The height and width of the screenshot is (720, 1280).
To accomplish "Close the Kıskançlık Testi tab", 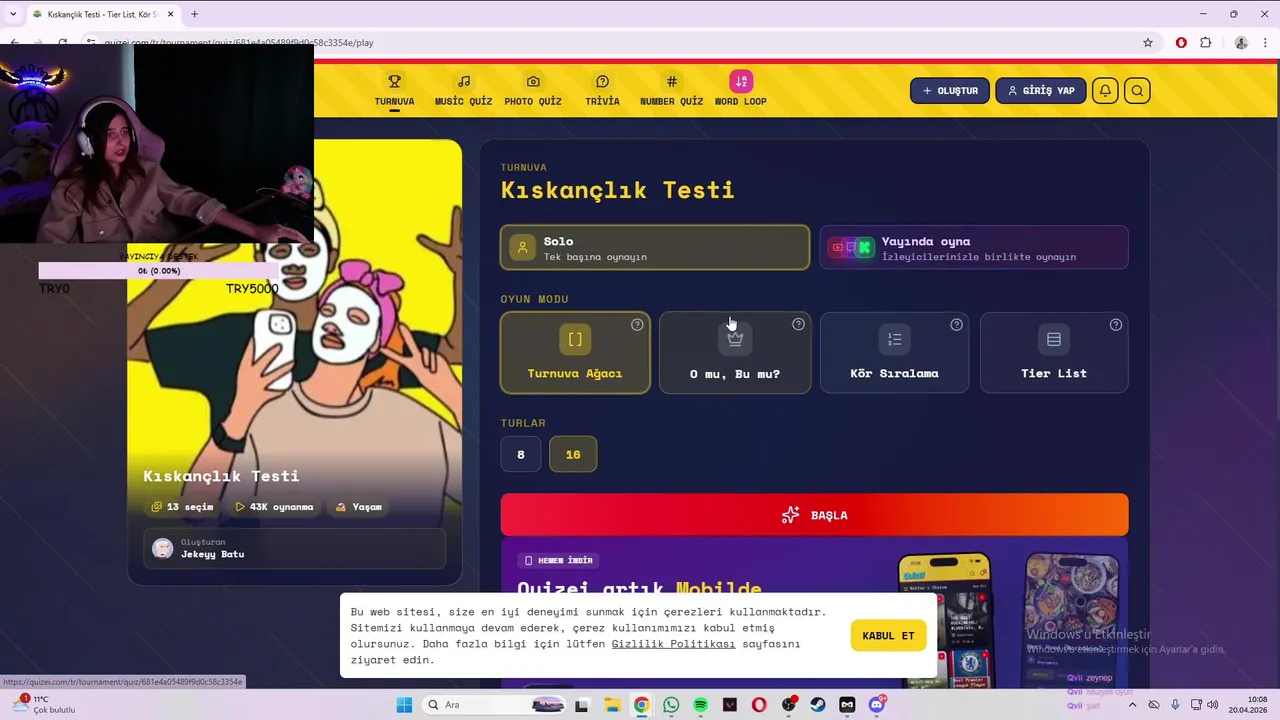I will pyautogui.click(x=170, y=14).
